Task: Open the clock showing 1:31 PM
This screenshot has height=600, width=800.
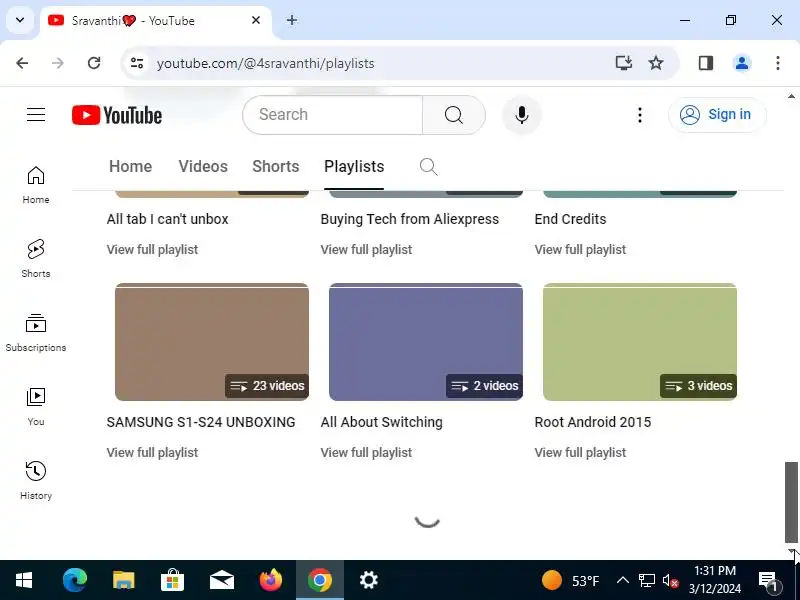Action: coord(715,580)
